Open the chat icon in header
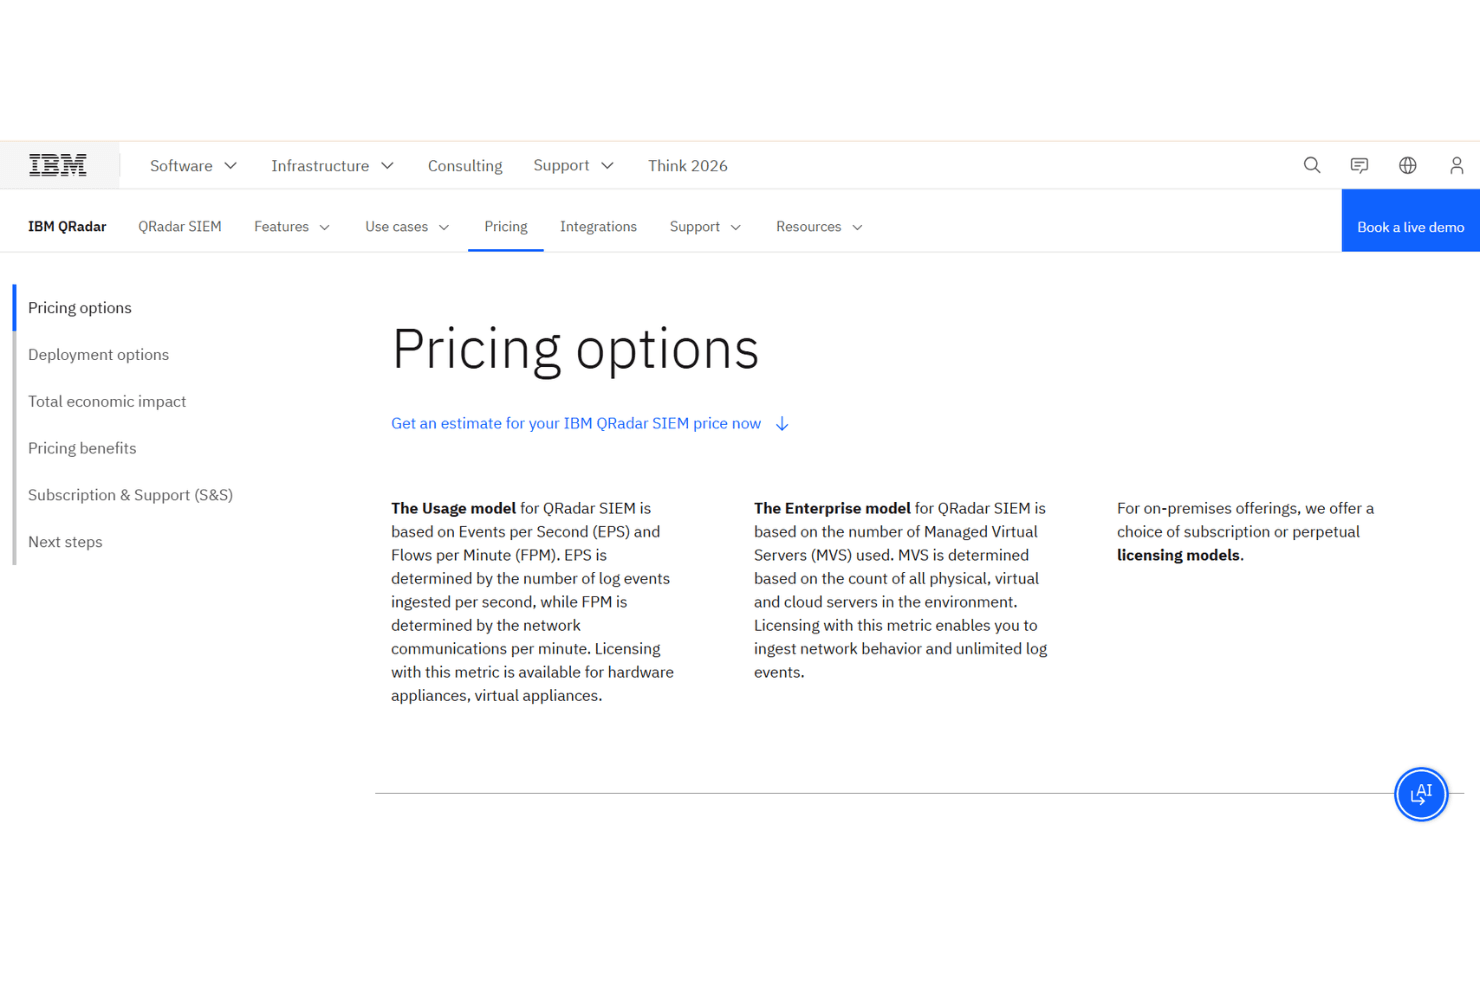The height and width of the screenshot is (987, 1480). 1359,165
